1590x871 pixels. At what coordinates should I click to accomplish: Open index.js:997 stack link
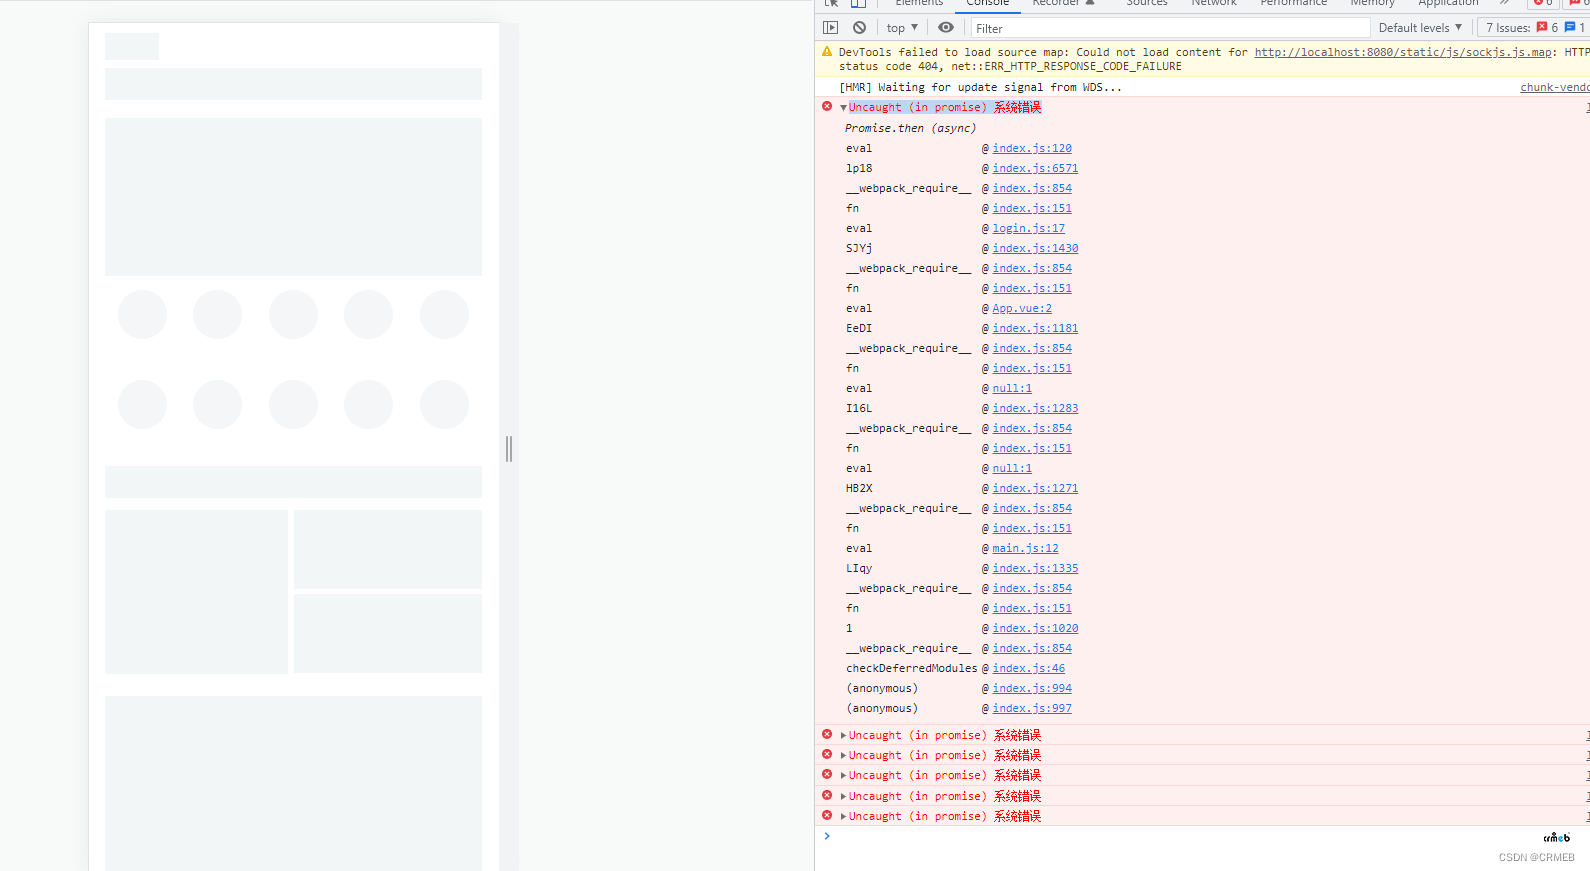(x=1032, y=708)
